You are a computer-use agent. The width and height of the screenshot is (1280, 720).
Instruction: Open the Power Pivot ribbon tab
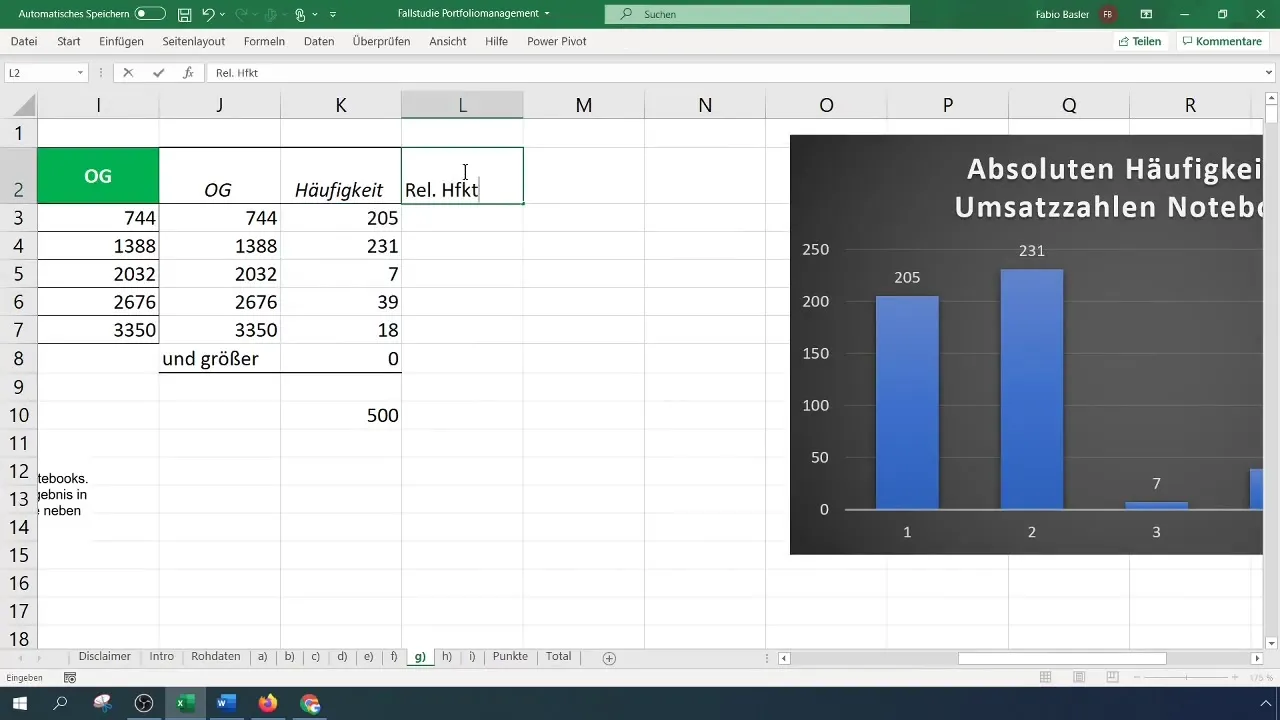coord(556,42)
